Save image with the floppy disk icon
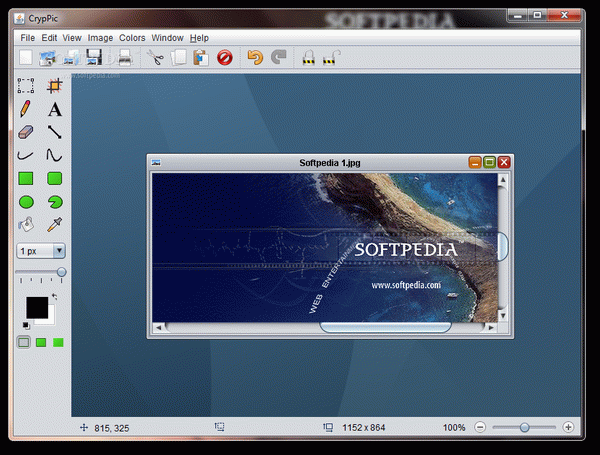Screen dimensions: 600x455 point(94,58)
